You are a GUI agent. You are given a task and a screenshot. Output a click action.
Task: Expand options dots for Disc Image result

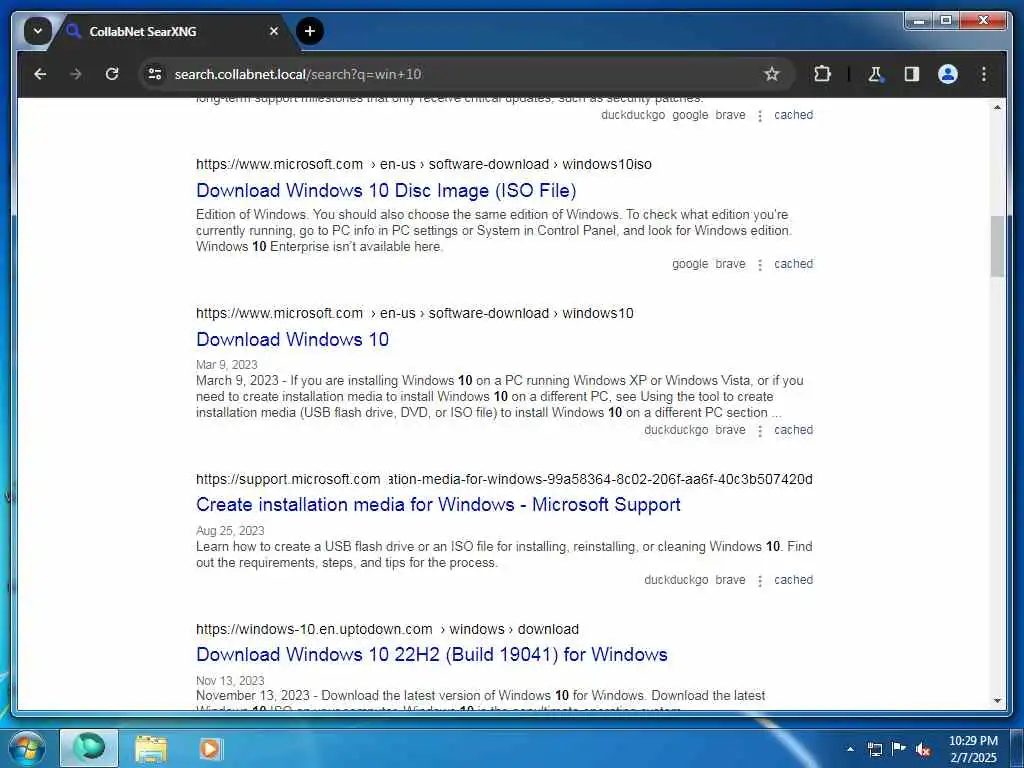pyautogui.click(x=760, y=264)
